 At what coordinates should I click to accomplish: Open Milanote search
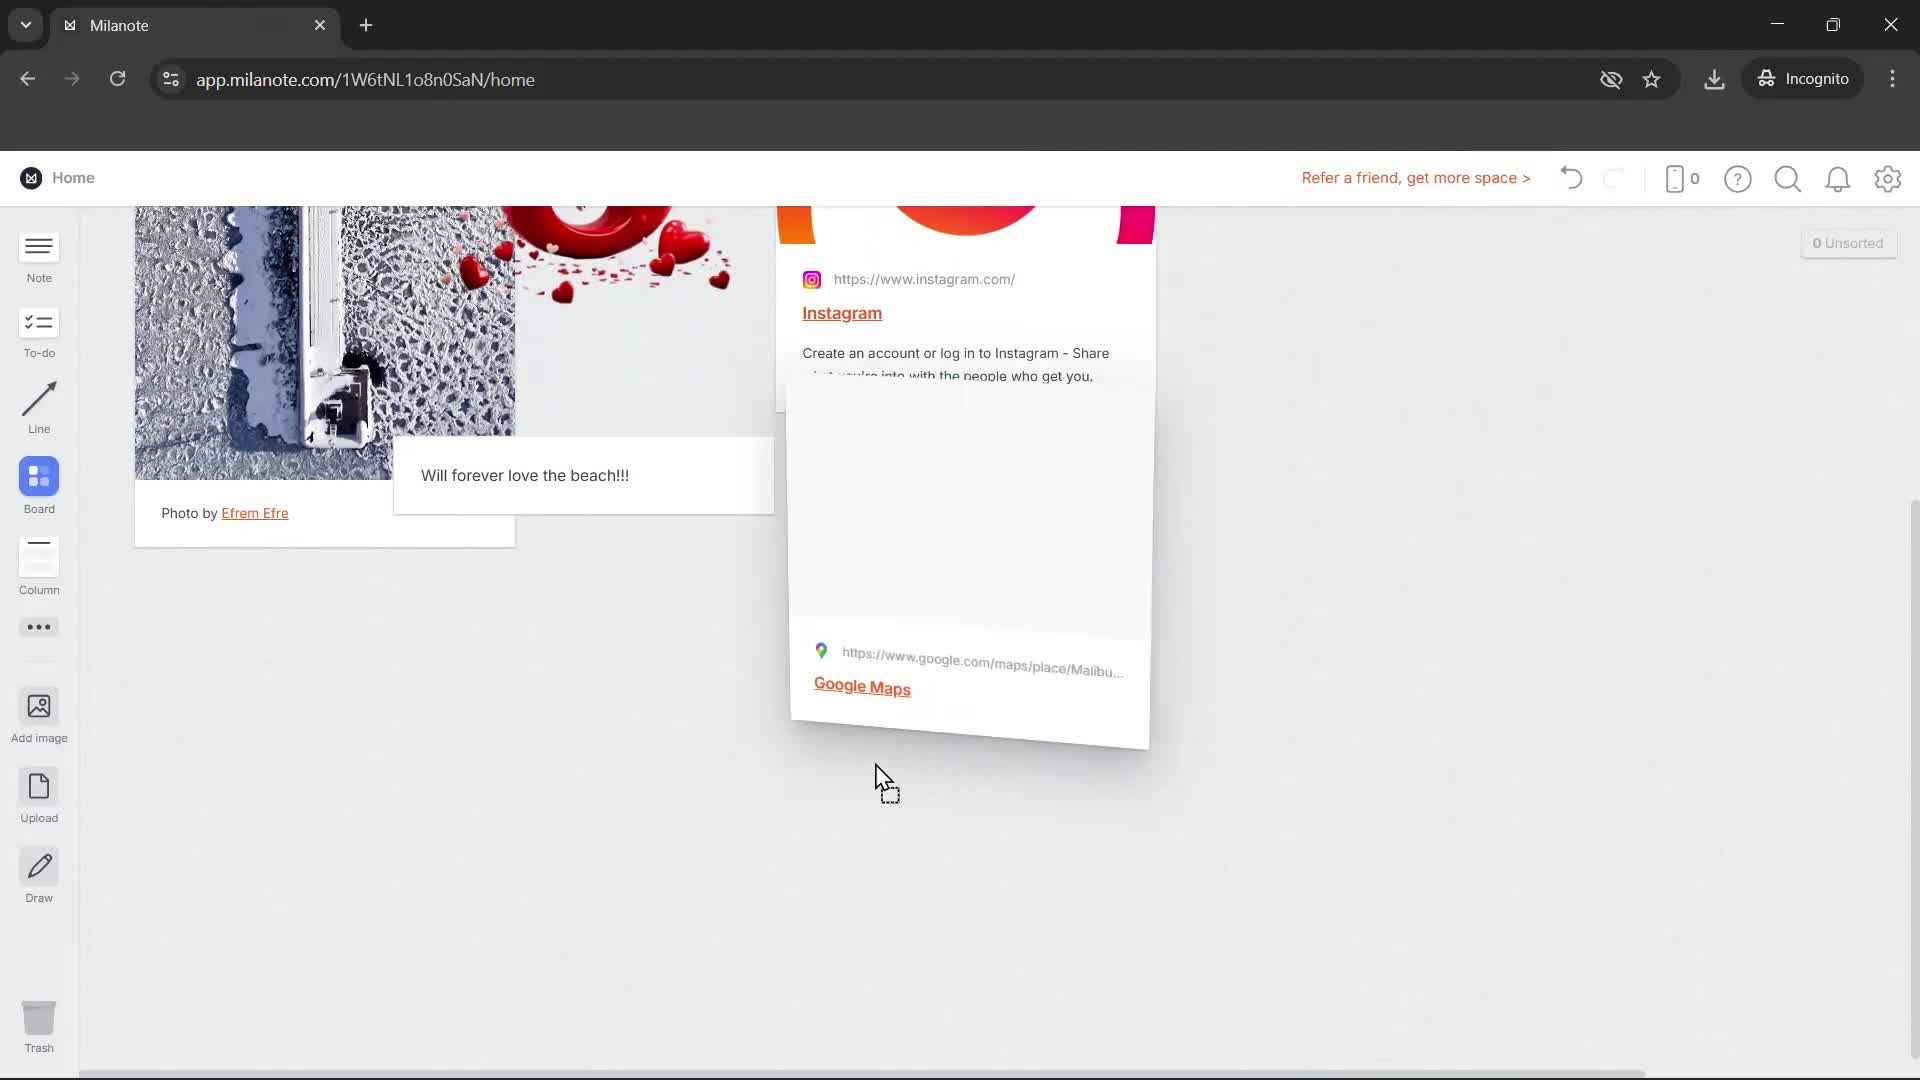(x=1787, y=179)
